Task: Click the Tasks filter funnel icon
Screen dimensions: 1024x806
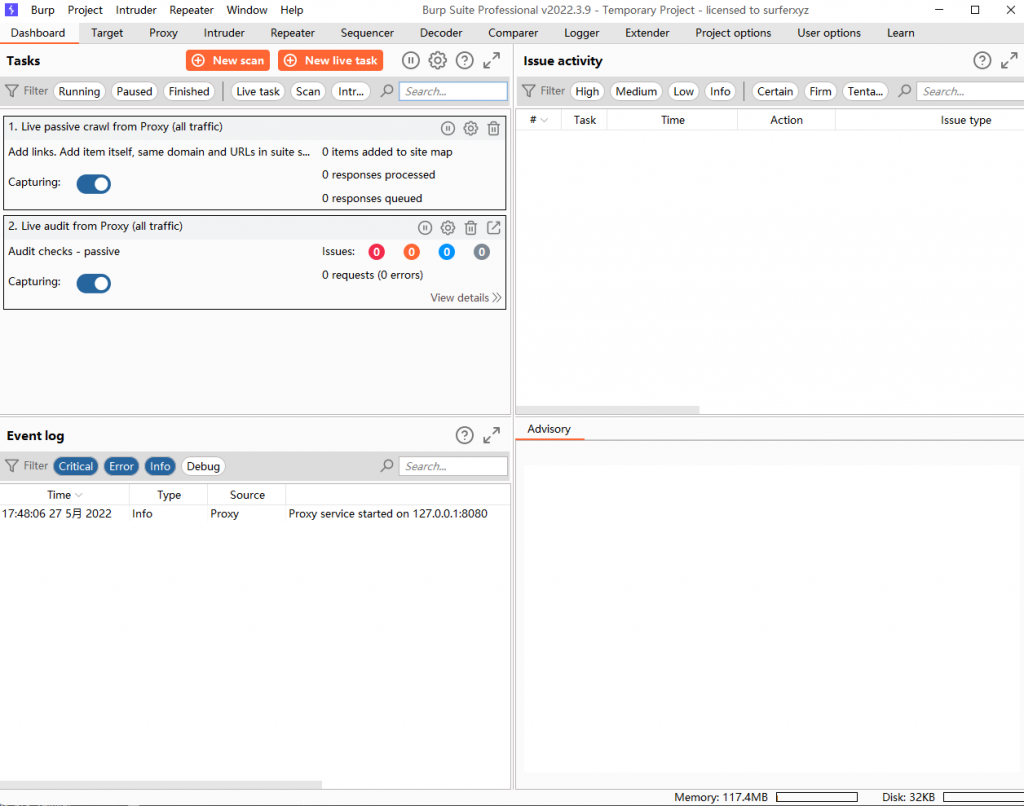Action: 12,91
